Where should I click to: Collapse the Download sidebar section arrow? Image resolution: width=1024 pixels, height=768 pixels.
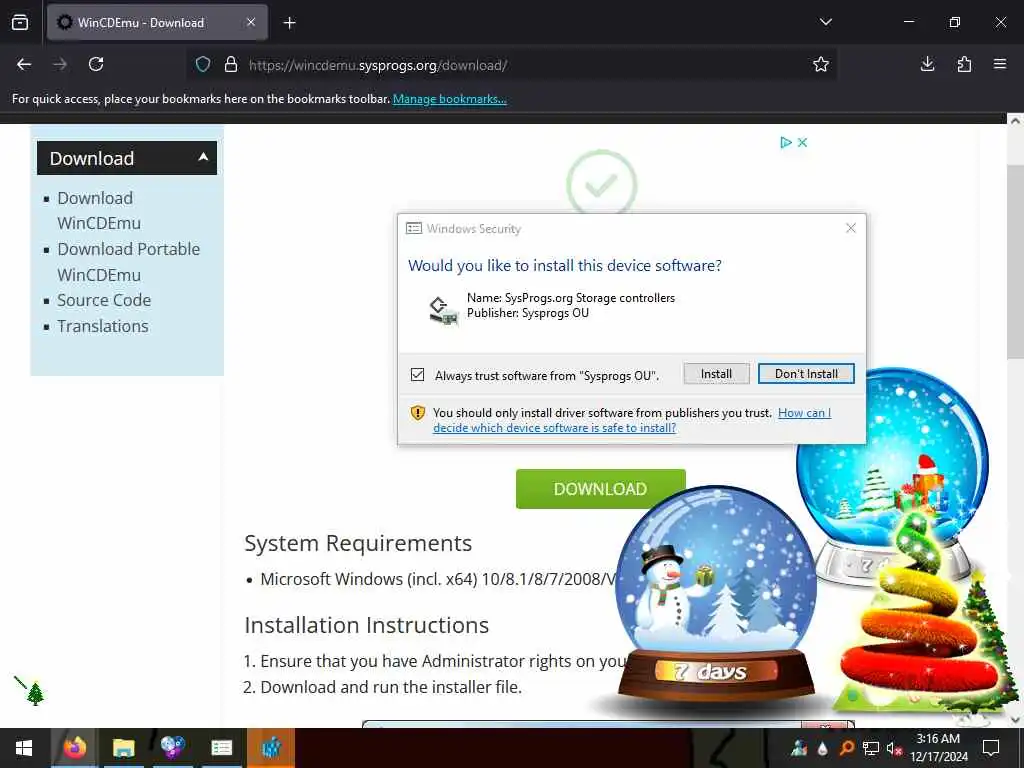203,157
